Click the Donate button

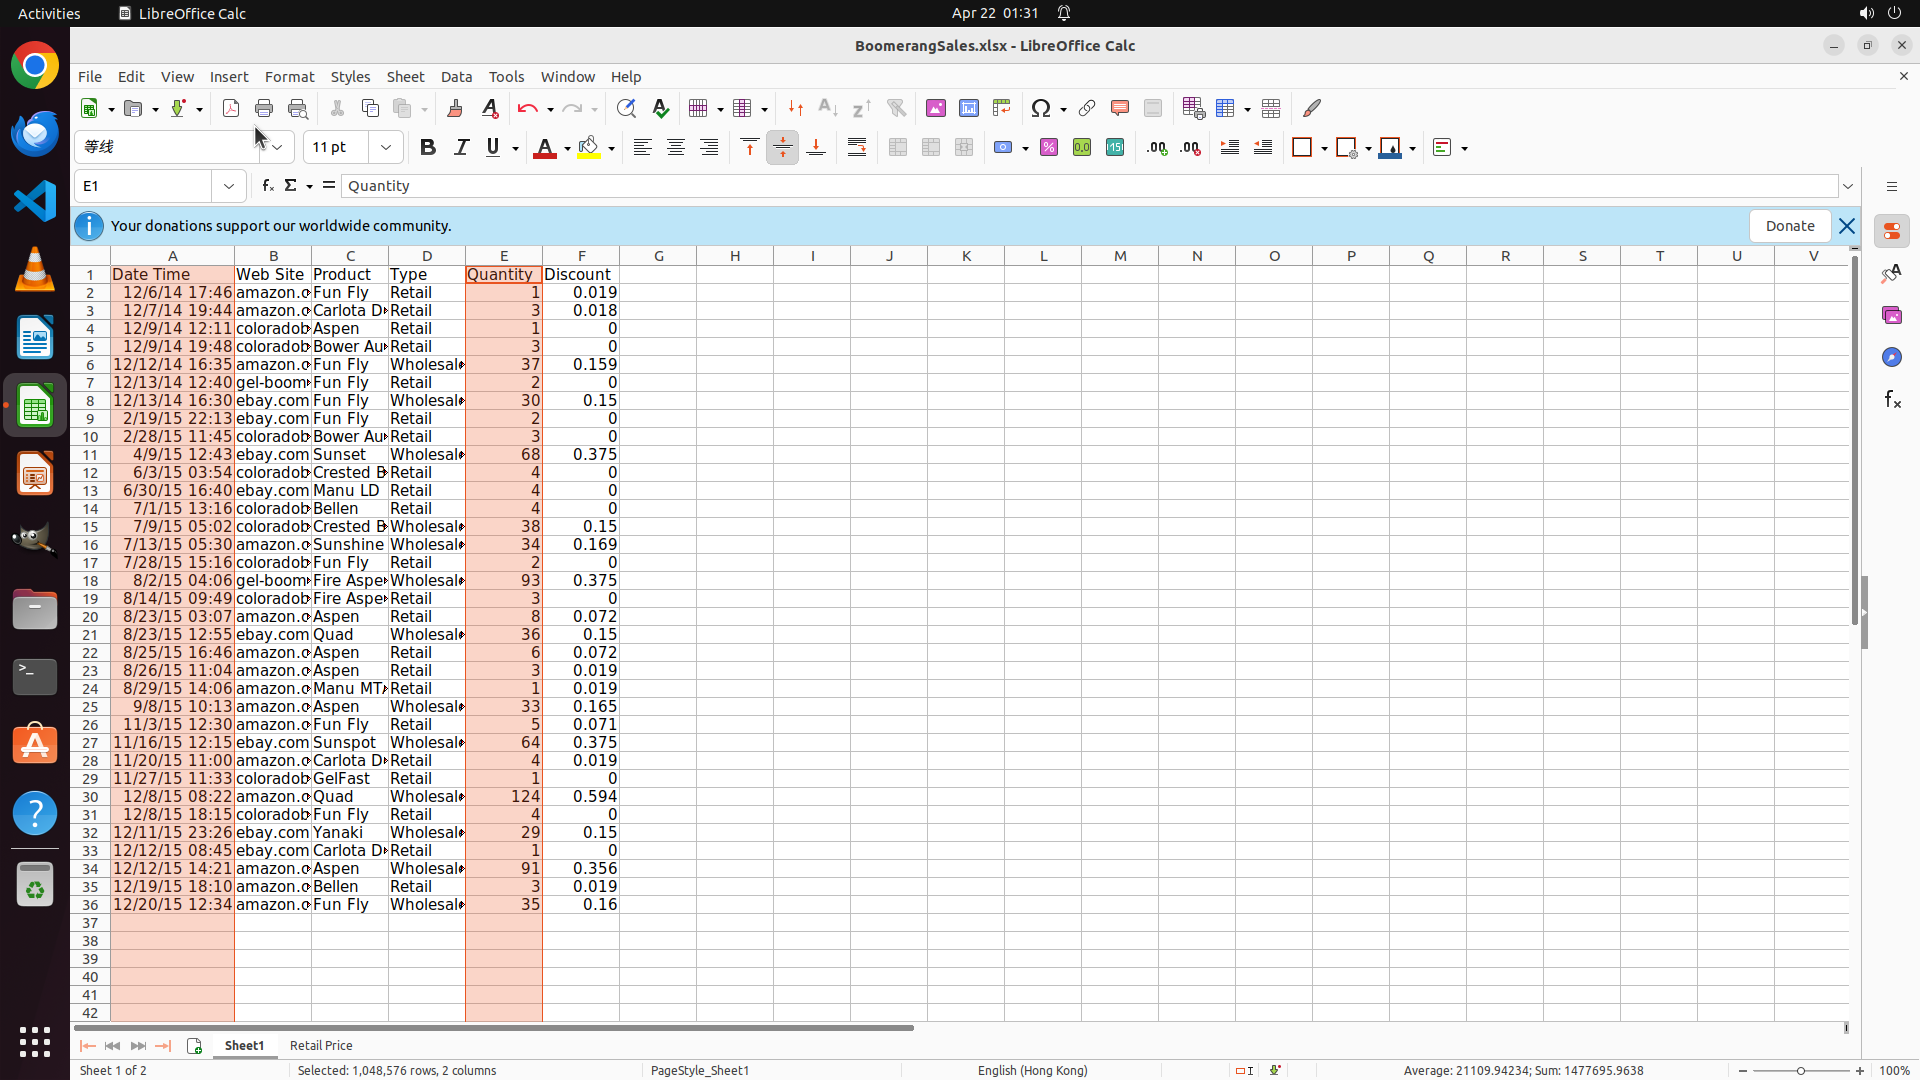click(x=1789, y=226)
